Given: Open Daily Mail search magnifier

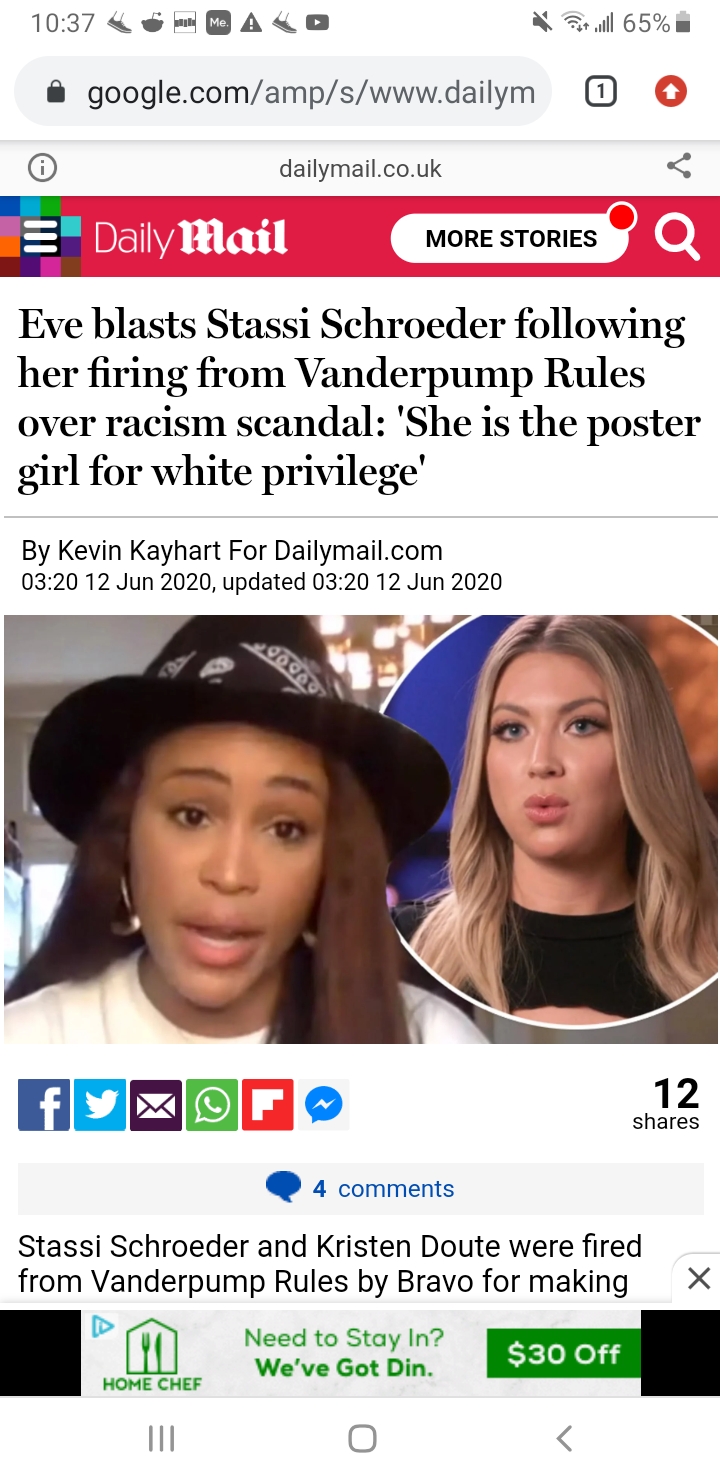Looking at the screenshot, I should pyautogui.click(x=677, y=238).
